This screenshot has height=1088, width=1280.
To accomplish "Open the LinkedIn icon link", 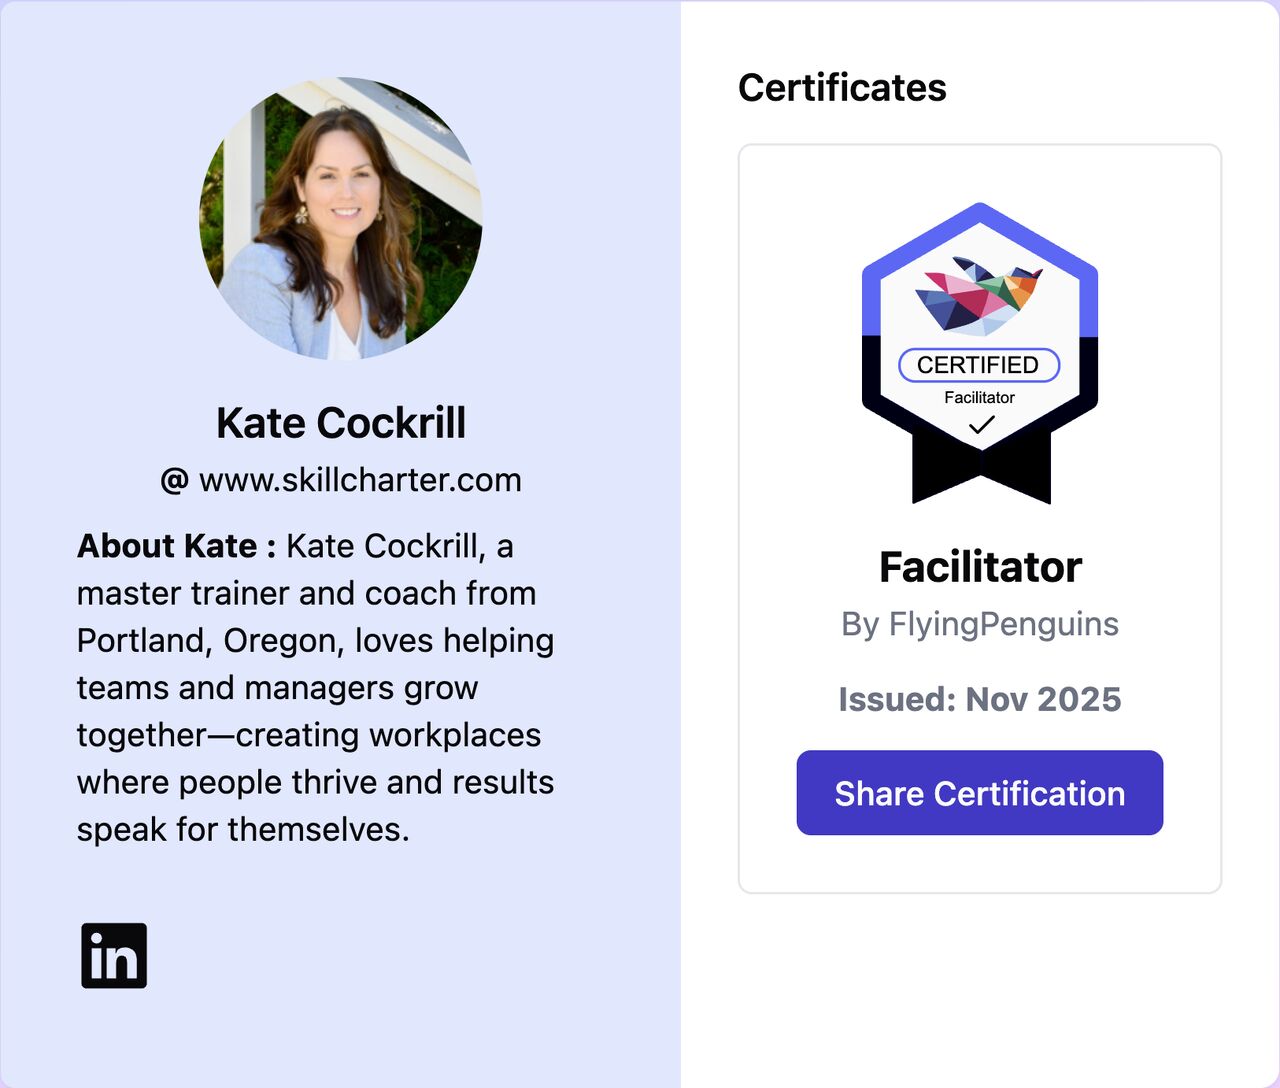I will pos(114,955).
